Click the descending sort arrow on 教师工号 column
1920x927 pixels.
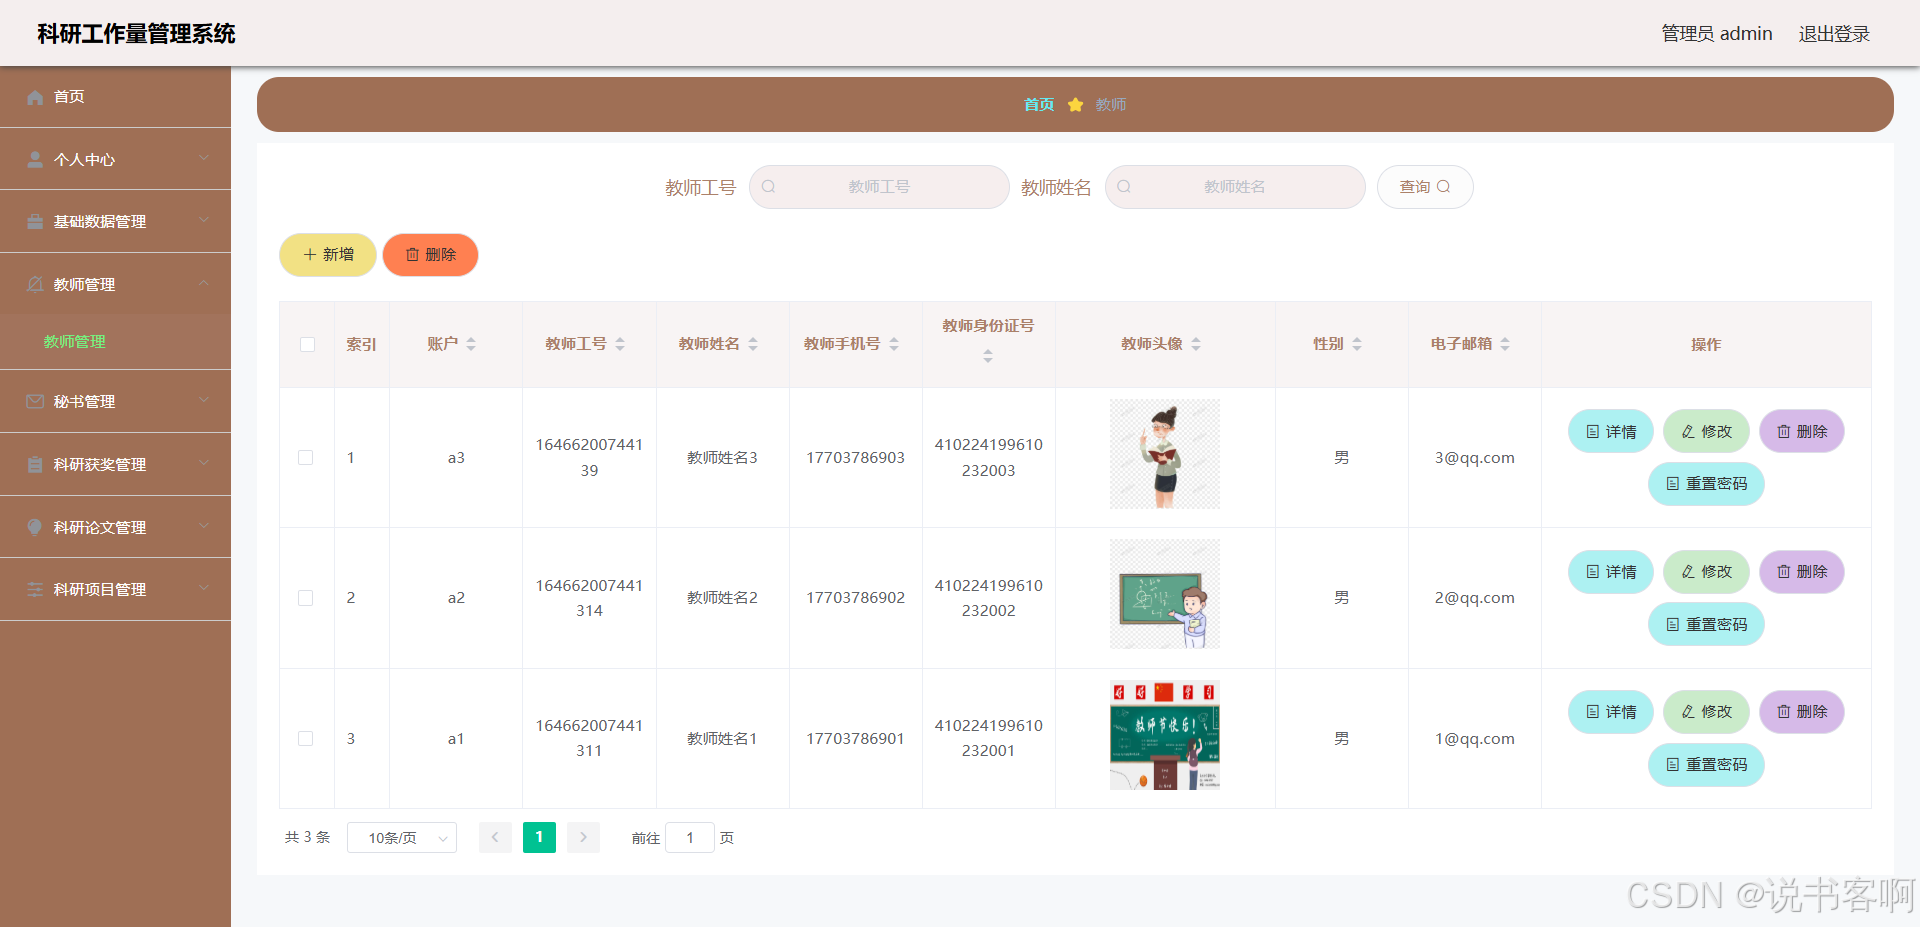[620, 349]
